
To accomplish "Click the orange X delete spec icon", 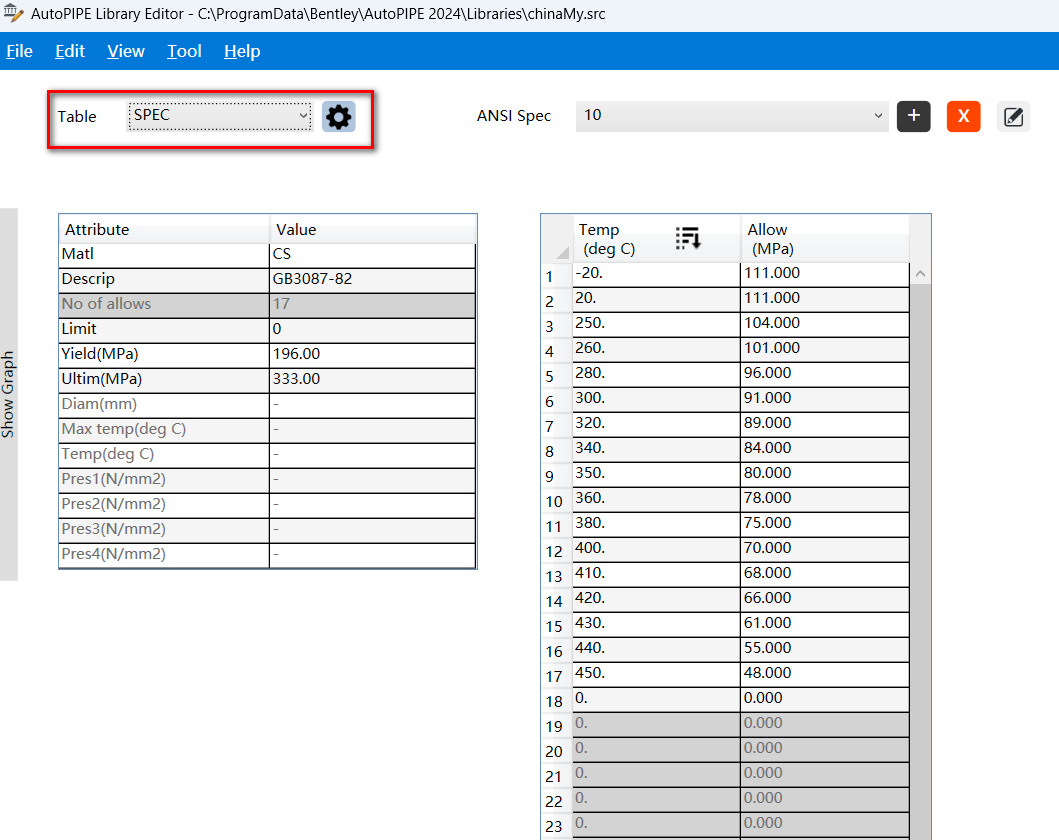I will [x=963, y=116].
